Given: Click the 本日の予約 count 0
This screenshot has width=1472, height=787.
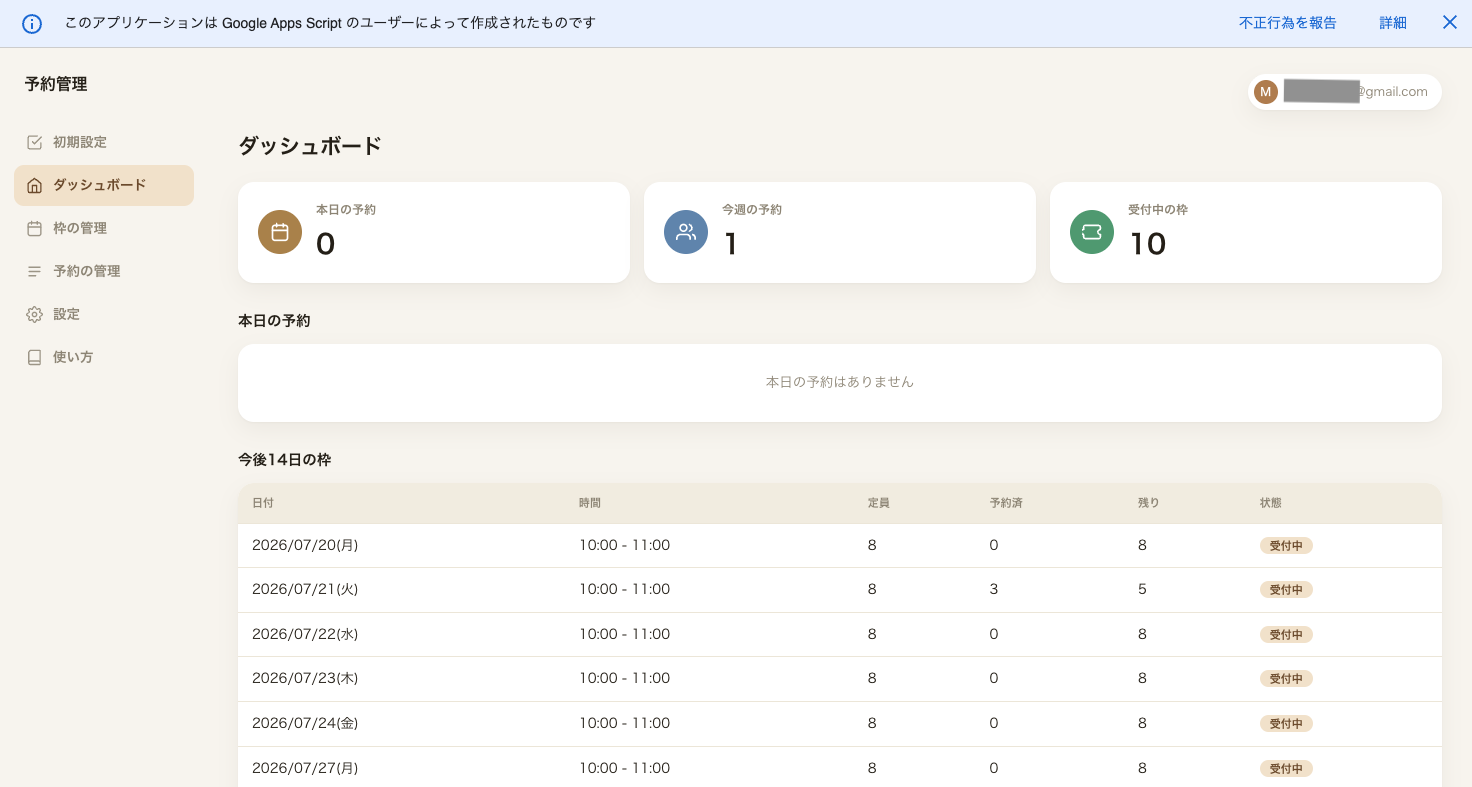Looking at the screenshot, I should click(325, 244).
